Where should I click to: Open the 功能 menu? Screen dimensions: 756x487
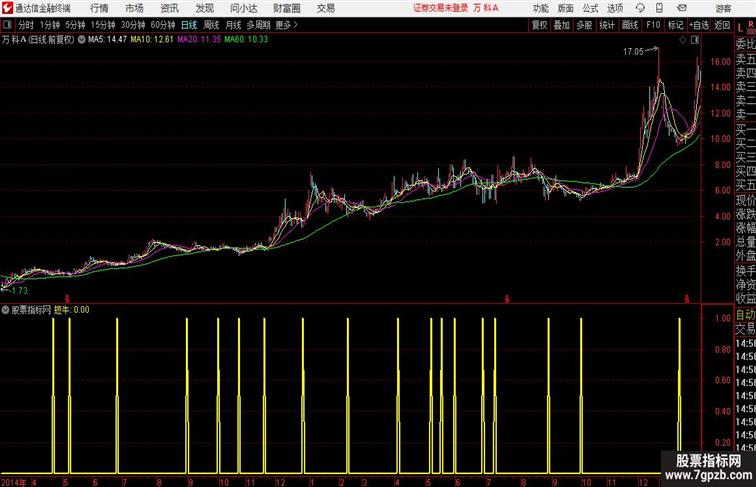(540, 8)
